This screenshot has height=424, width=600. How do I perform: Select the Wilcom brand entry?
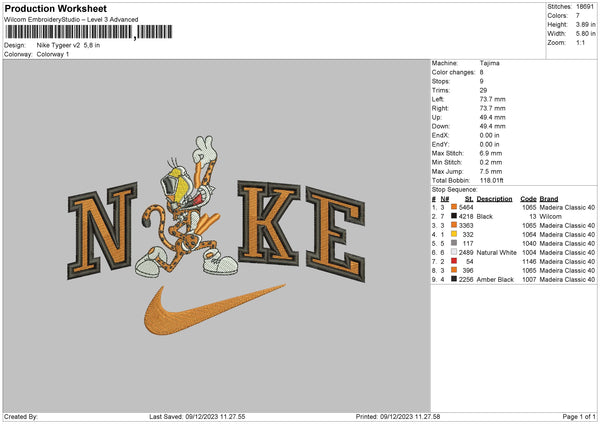pos(550,217)
